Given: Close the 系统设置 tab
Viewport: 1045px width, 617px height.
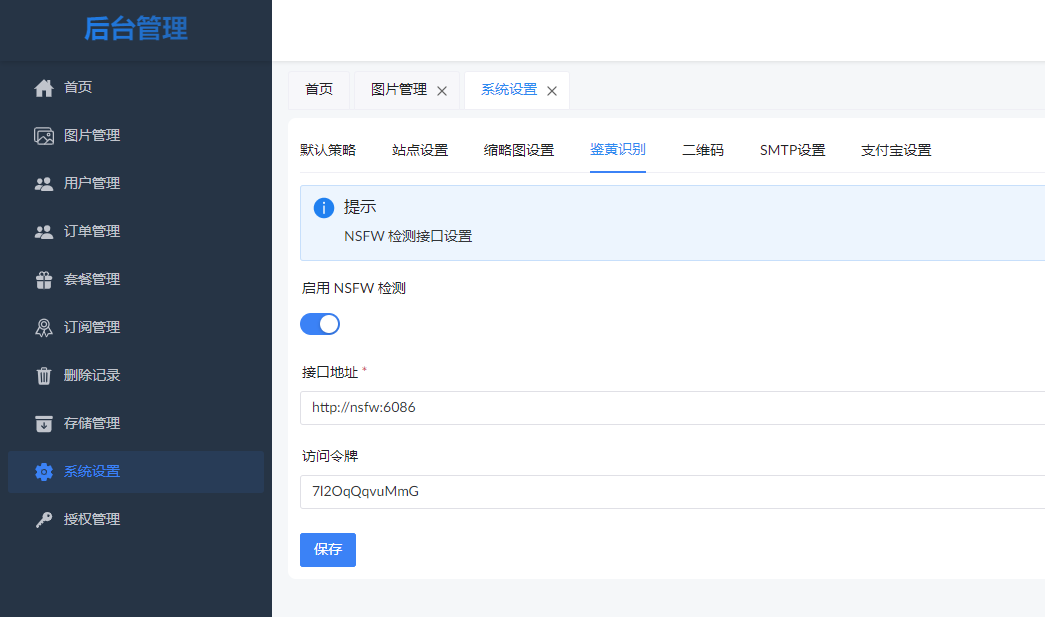Looking at the screenshot, I should pyautogui.click(x=552, y=91).
